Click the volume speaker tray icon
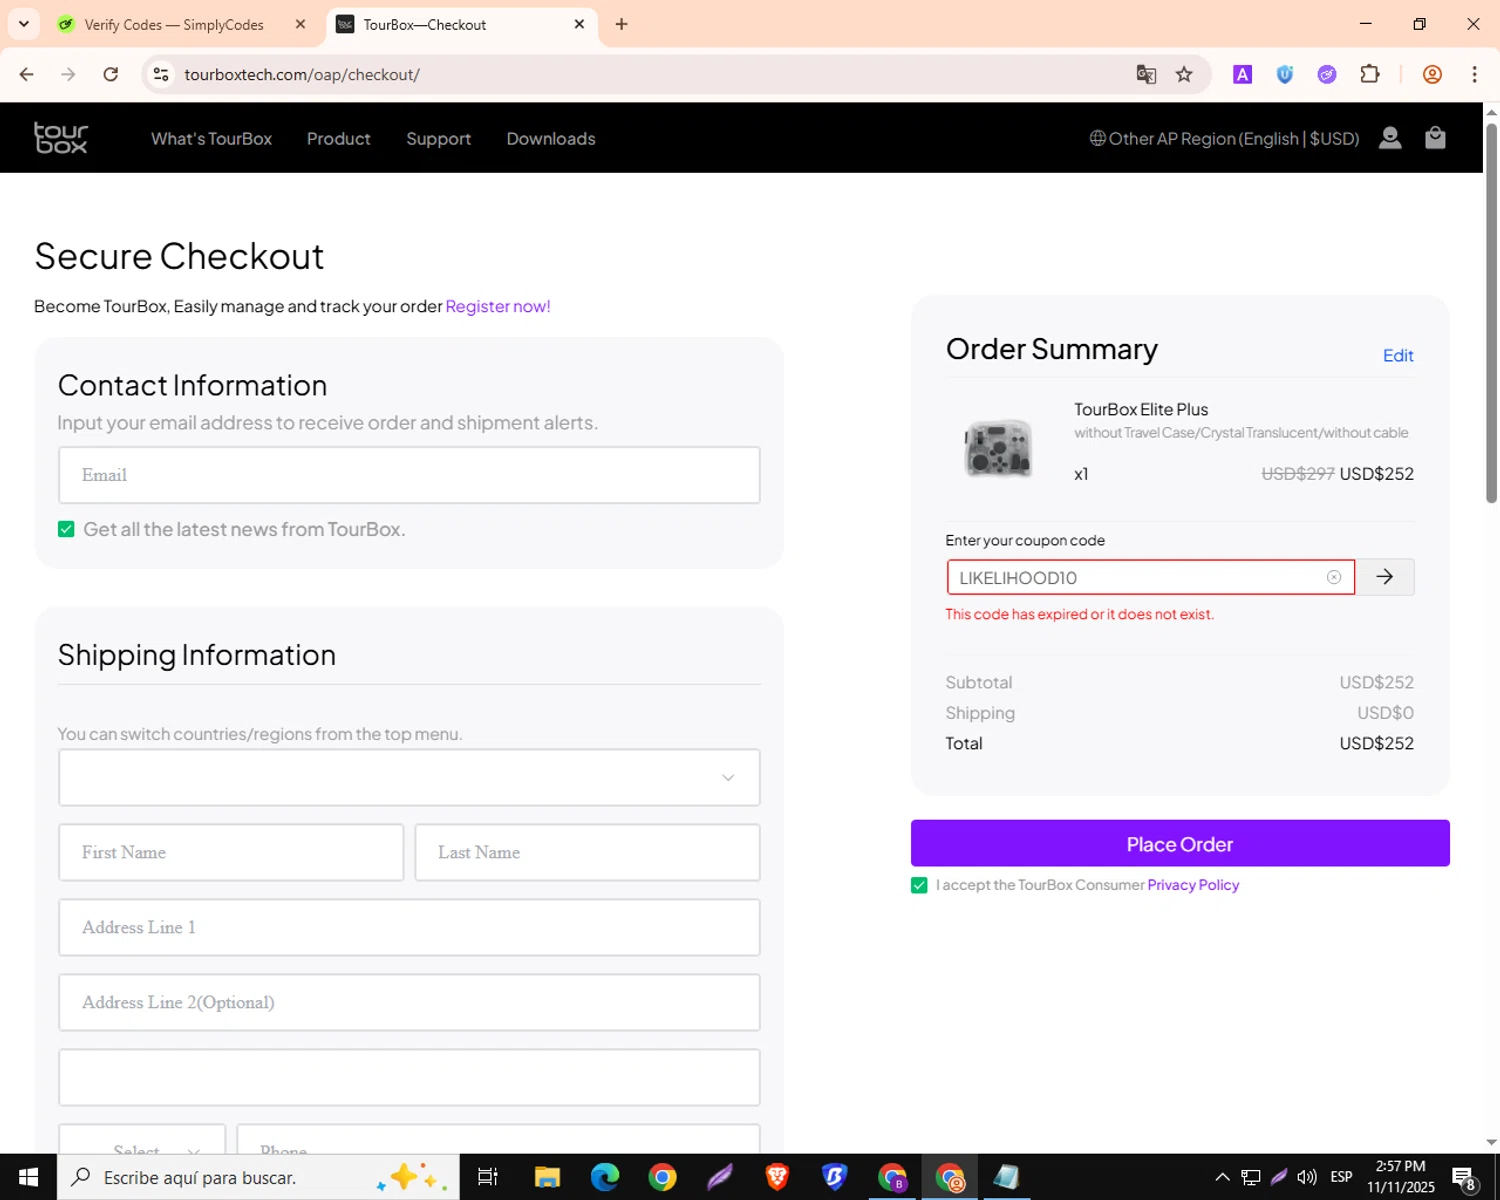This screenshot has height=1200, width=1500. click(1307, 1177)
